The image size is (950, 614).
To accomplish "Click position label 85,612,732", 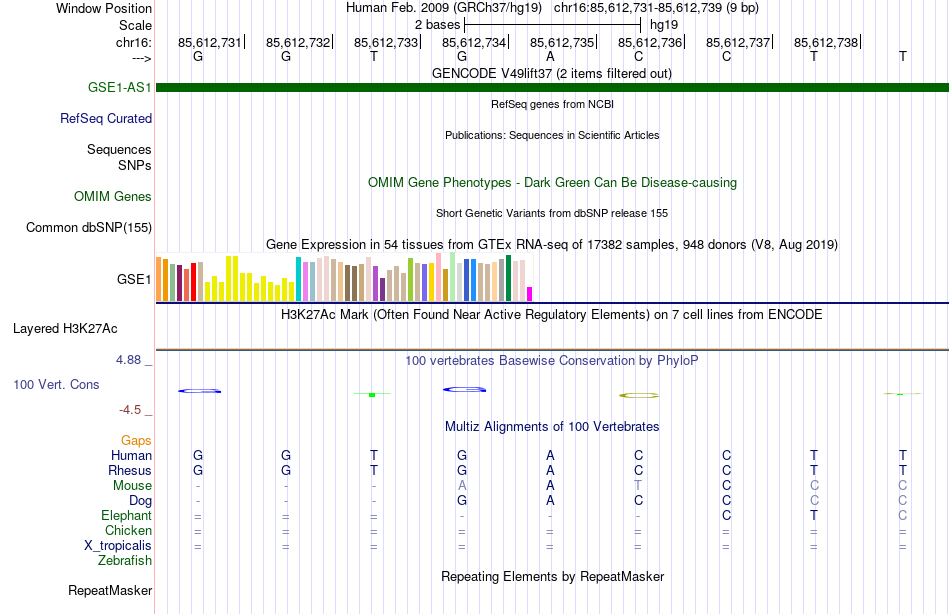I will (298, 42).
